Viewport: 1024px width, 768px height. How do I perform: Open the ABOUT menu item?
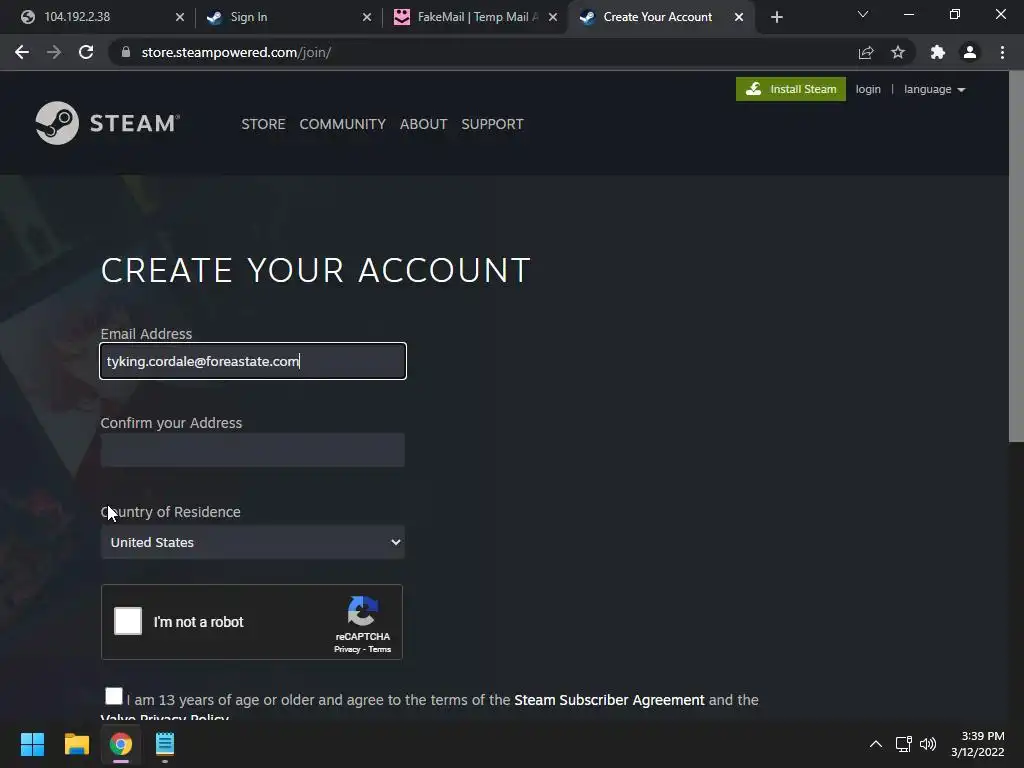pos(424,124)
